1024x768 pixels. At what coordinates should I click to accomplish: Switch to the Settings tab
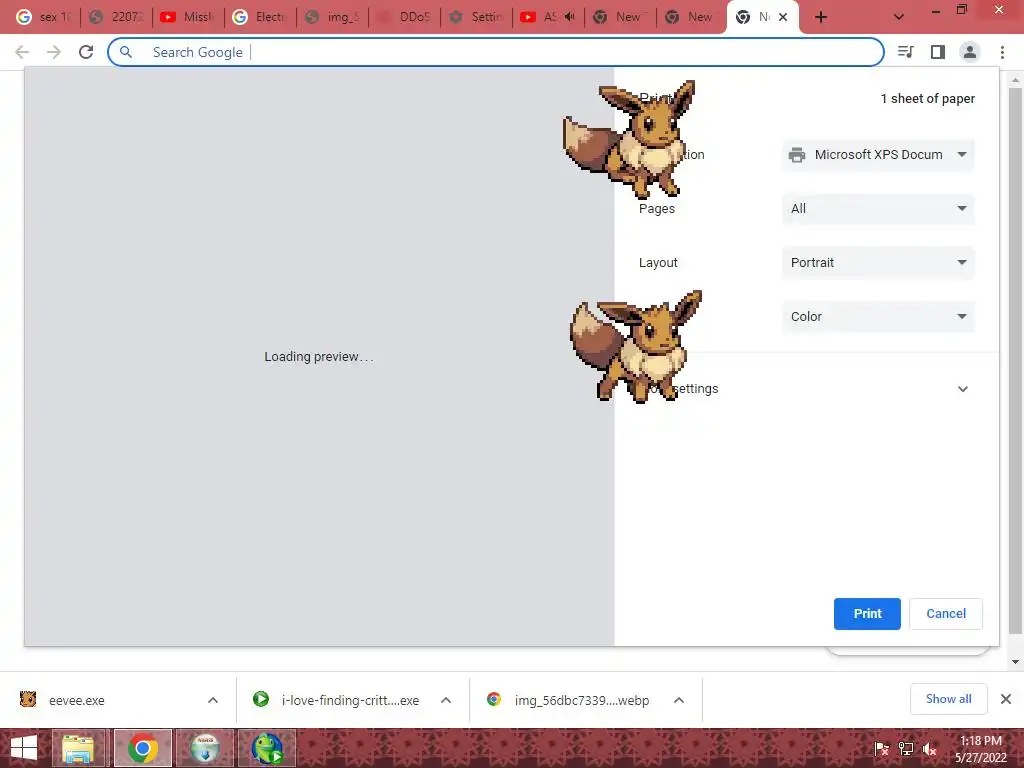[477, 17]
